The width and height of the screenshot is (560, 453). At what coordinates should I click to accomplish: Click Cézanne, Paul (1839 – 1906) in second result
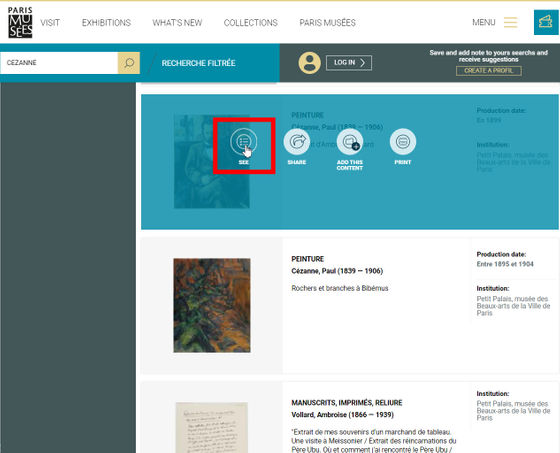click(x=337, y=271)
